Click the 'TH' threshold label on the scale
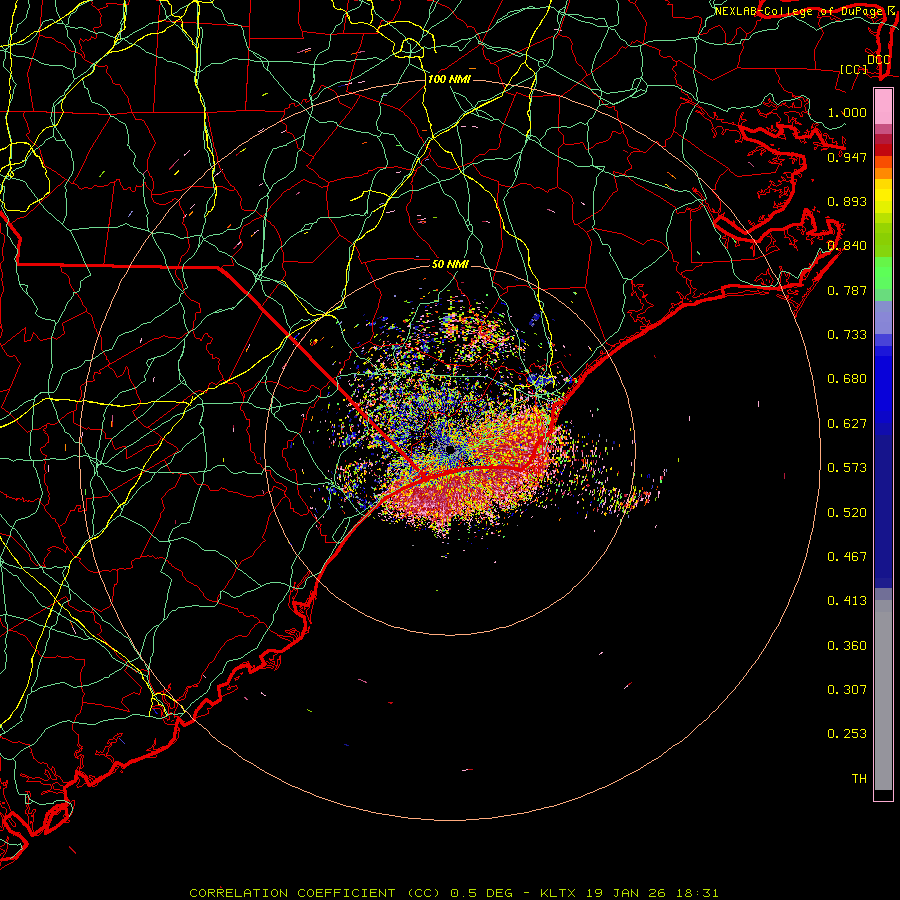The width and height of the screenshot is (900, 900). (859, 779)
